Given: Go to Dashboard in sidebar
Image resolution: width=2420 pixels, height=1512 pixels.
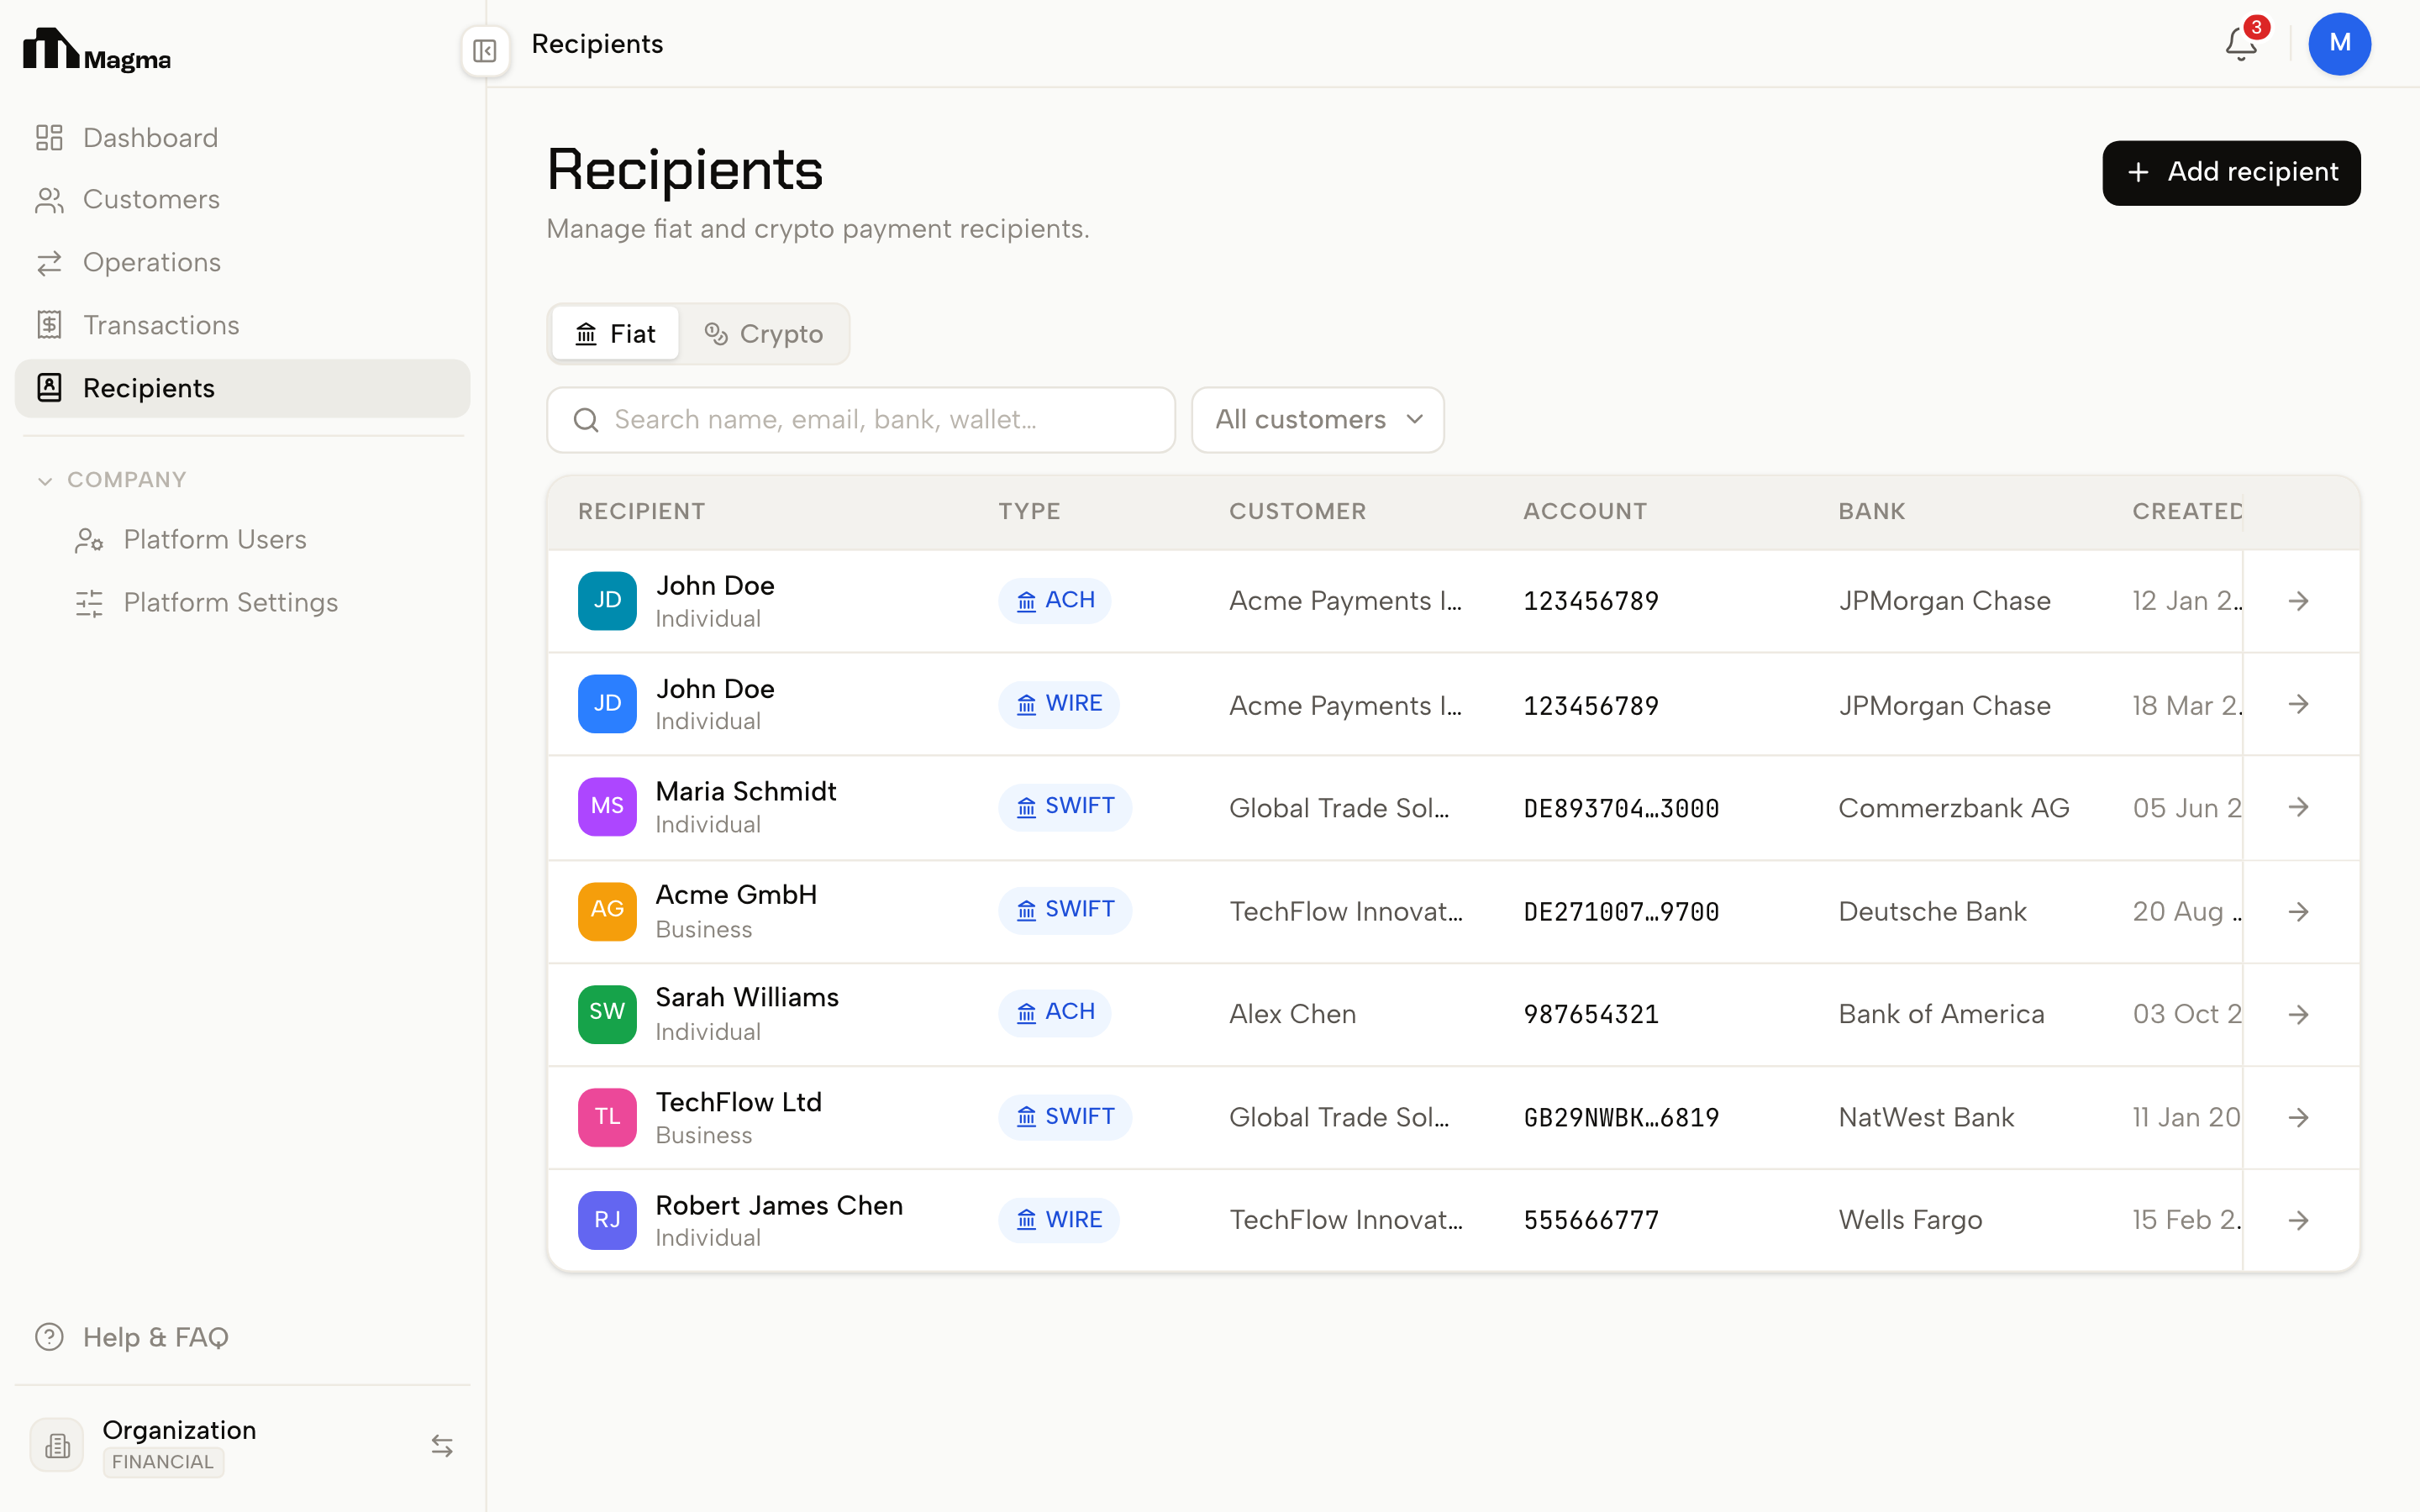Looking at the screenshot, I should [x=242, y=138].
